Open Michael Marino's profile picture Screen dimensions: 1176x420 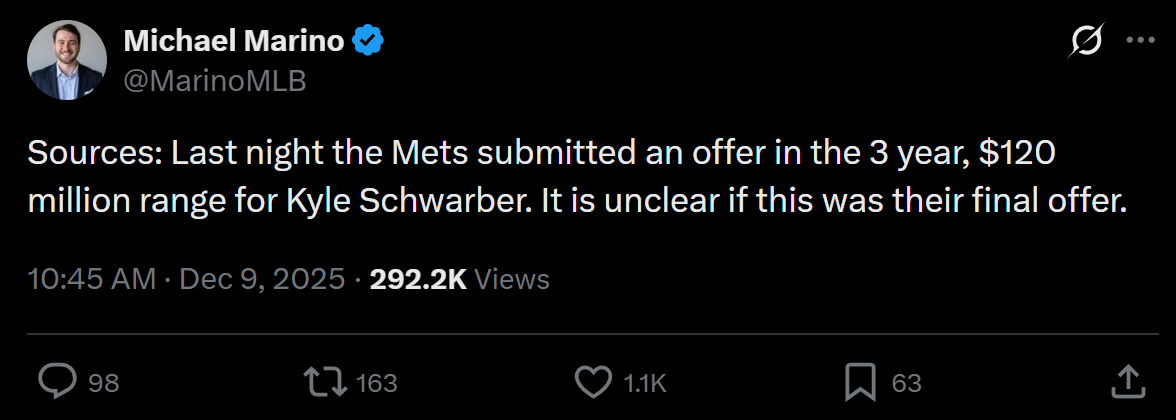tap(67, 60)
